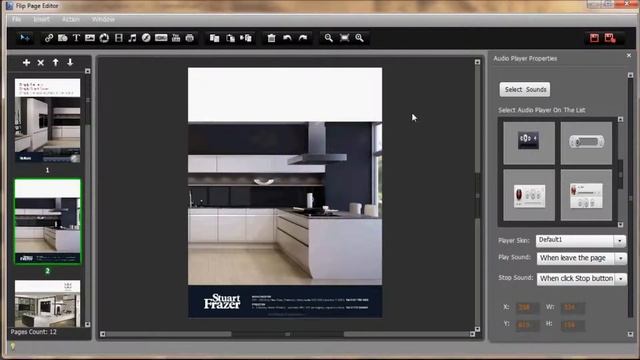
Task: Click the page list scroll-down arrow
Action: (87, 324)
